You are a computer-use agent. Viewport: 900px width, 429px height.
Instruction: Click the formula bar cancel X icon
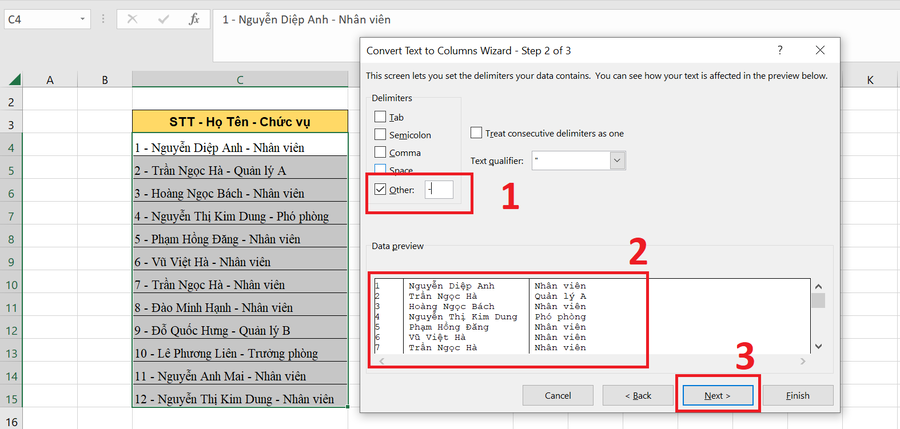point(133,19)
